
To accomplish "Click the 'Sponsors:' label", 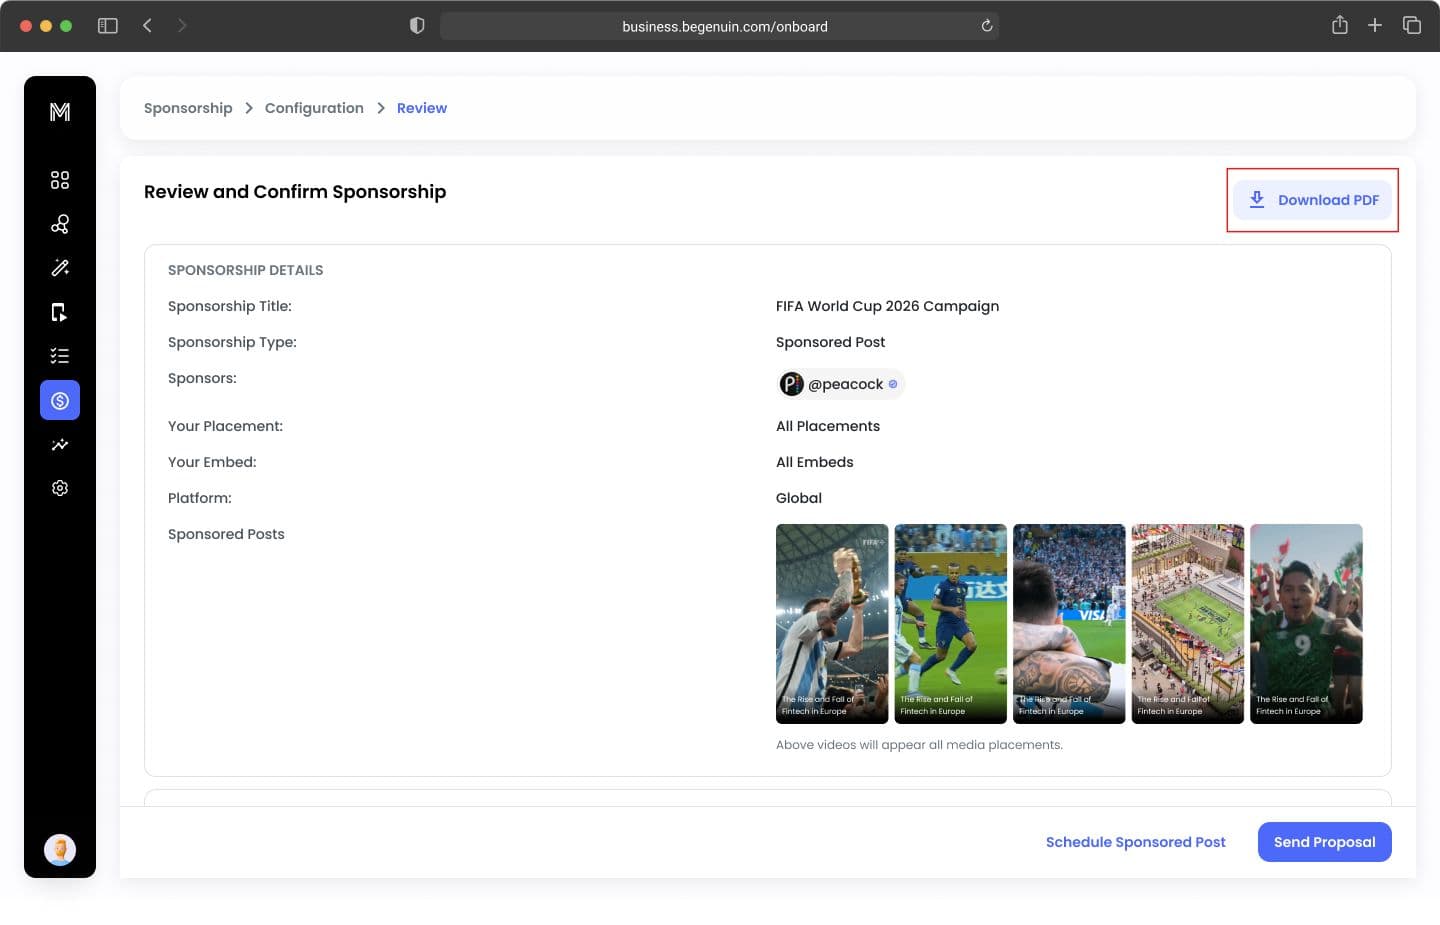I will pyautogui.click(x=202, y=378).
